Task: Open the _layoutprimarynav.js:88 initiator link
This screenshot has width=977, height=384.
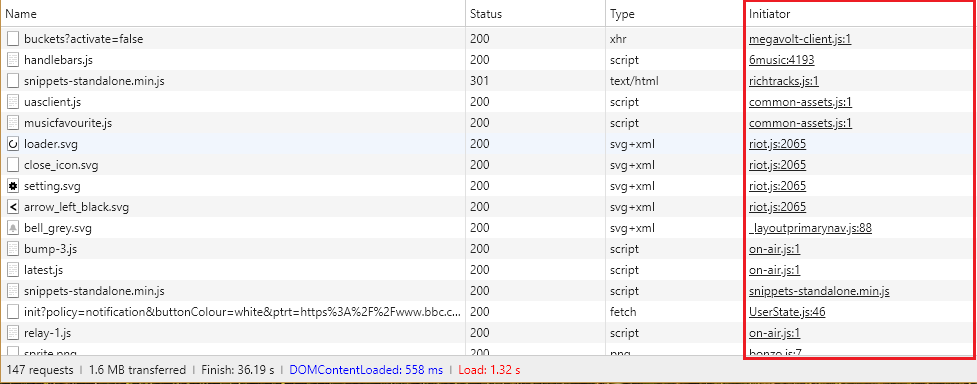Action: pos(810,228)
